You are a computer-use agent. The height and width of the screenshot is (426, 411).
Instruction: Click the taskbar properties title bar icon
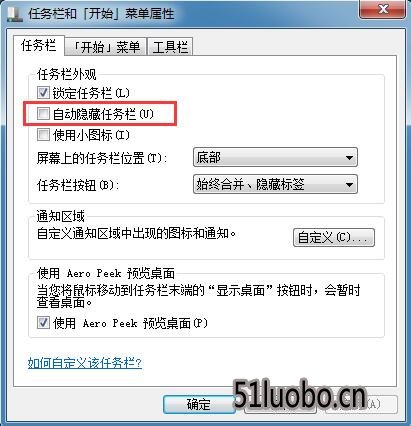14,14
